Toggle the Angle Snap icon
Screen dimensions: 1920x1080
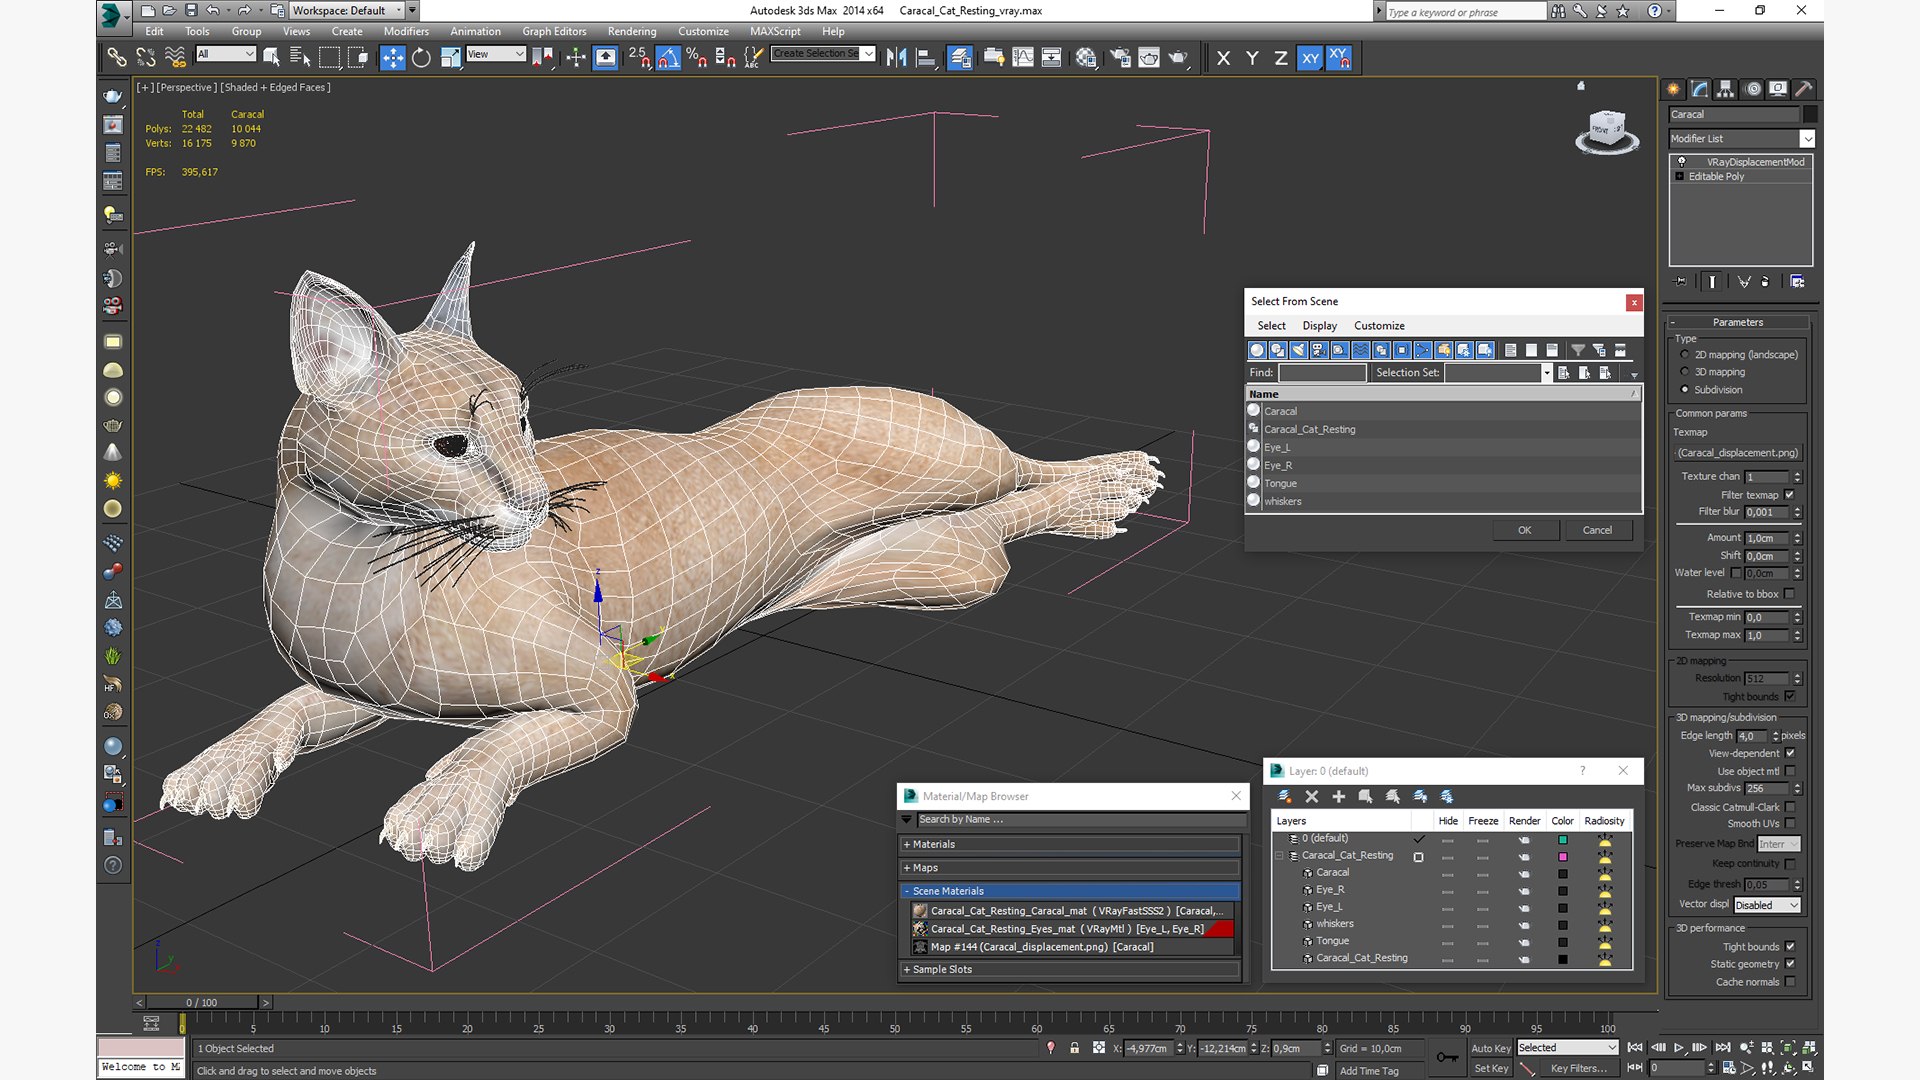[x=668, y=58]
